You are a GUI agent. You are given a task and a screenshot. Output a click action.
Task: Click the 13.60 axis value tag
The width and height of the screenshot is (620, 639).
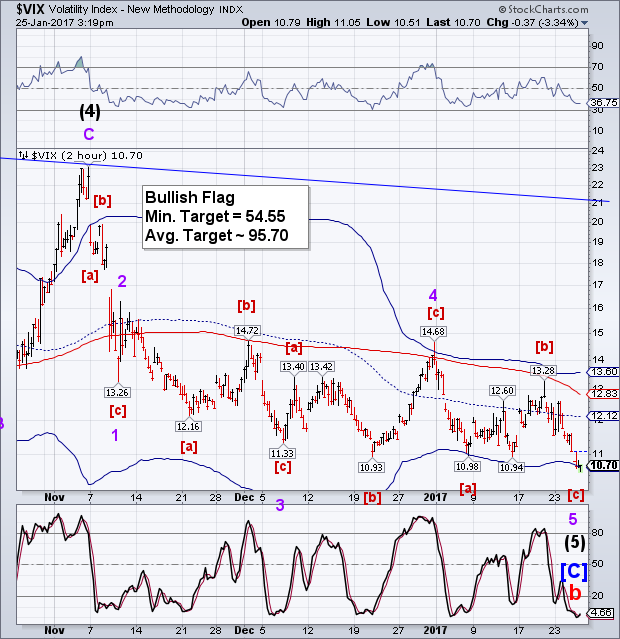(604, 372)
